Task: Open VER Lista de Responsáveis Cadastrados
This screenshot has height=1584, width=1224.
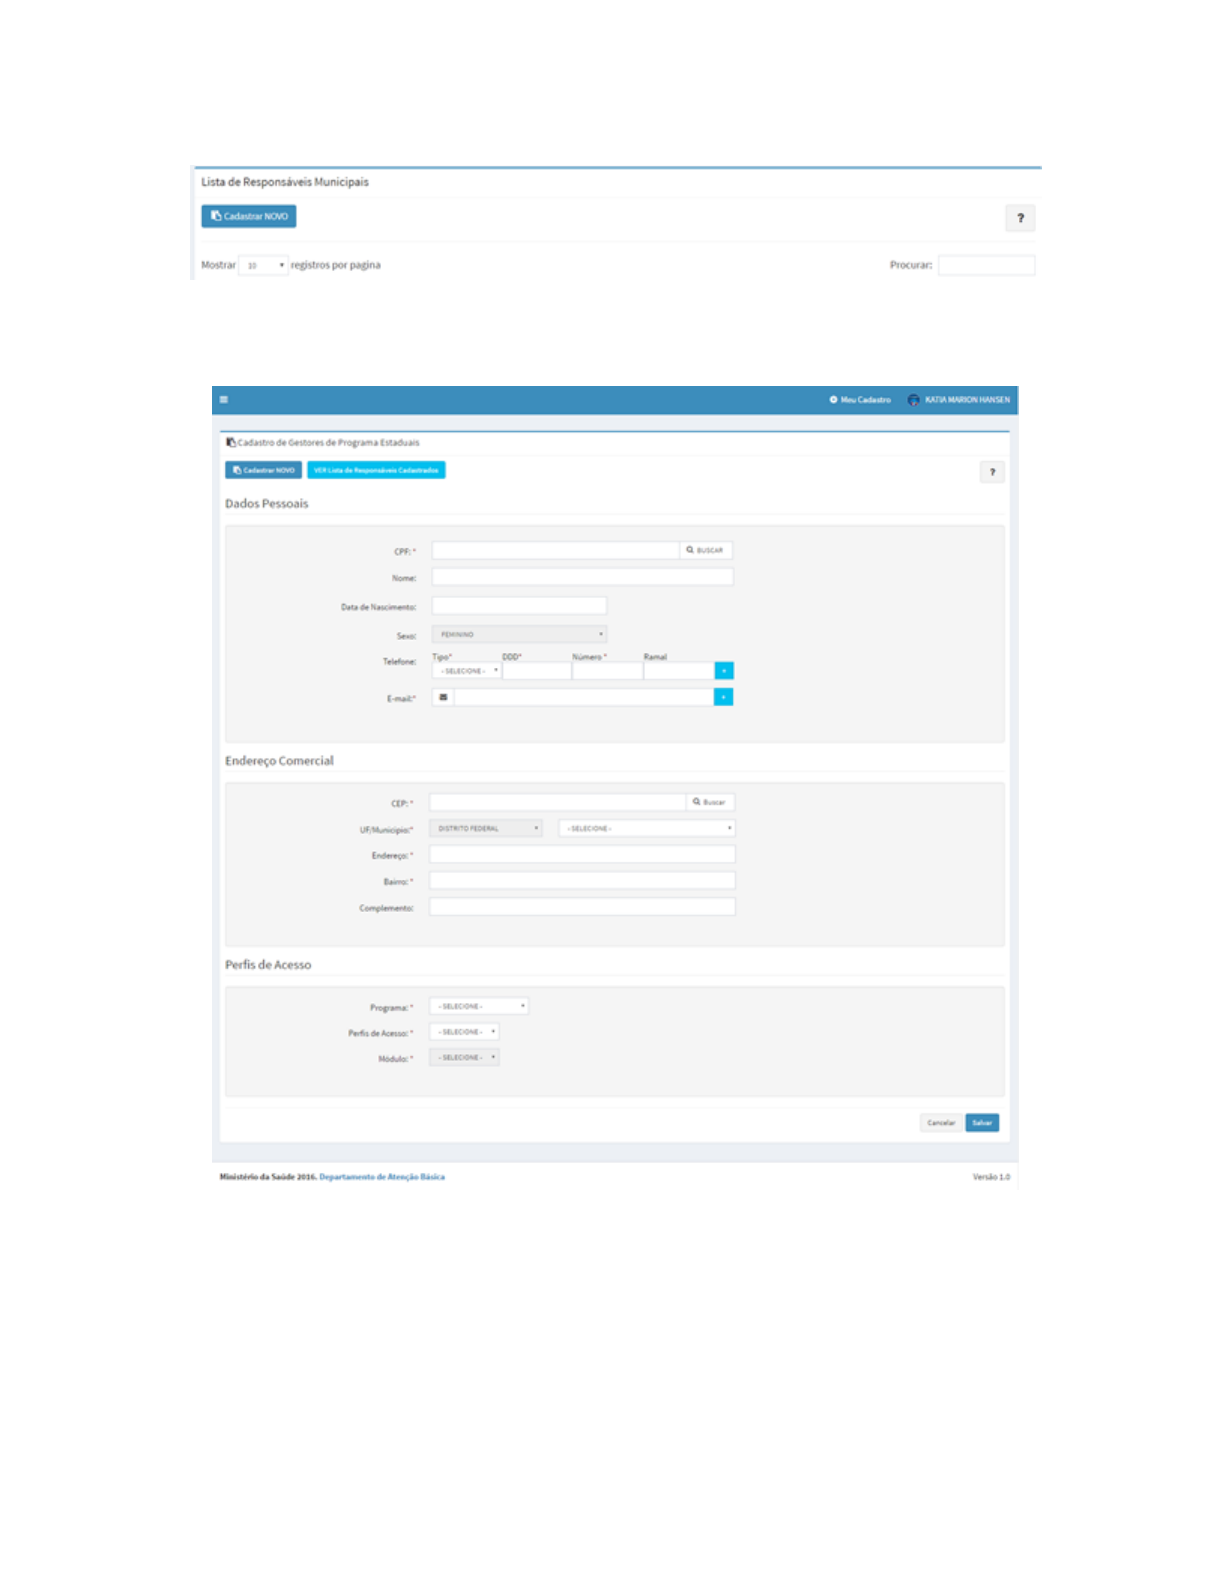Action: pos(376,470)
